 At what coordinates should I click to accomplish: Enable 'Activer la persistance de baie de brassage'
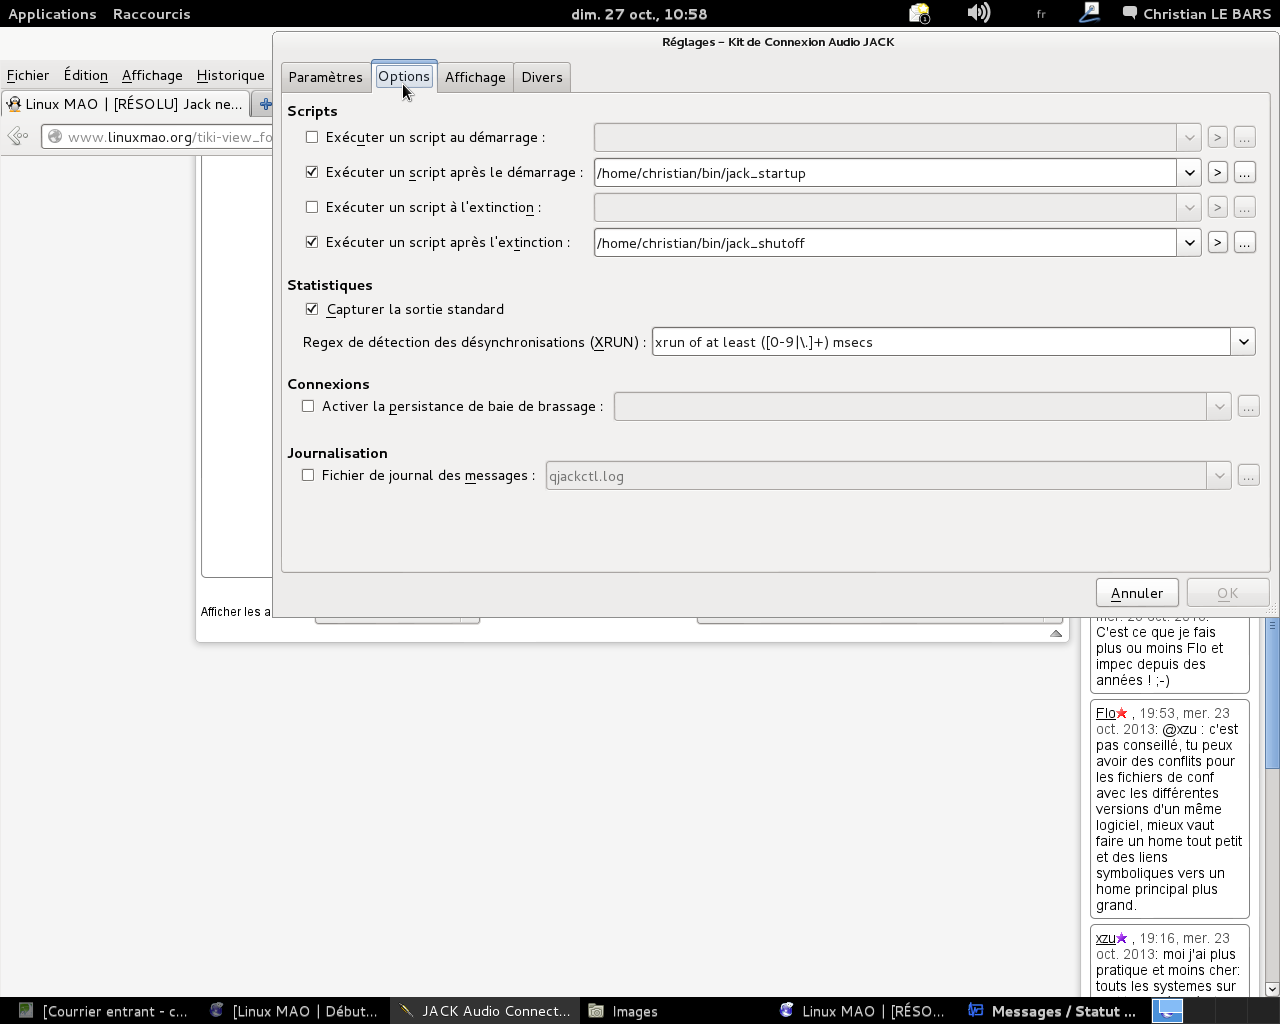coord(308,406)
